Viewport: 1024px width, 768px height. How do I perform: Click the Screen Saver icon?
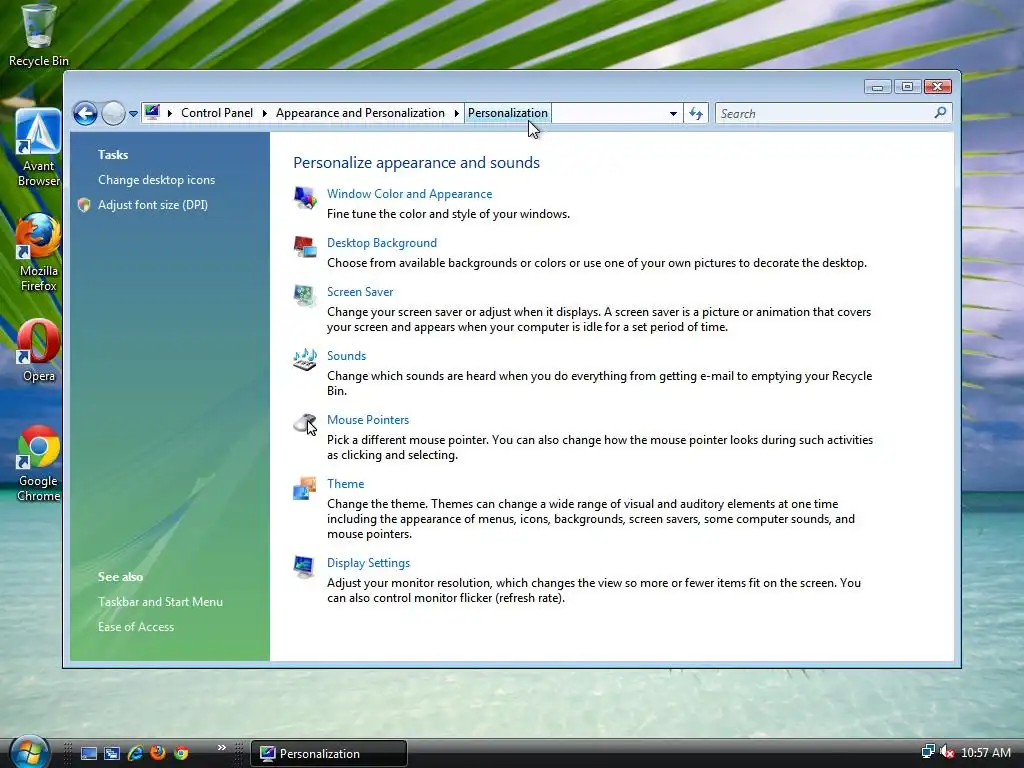point(304,295)
